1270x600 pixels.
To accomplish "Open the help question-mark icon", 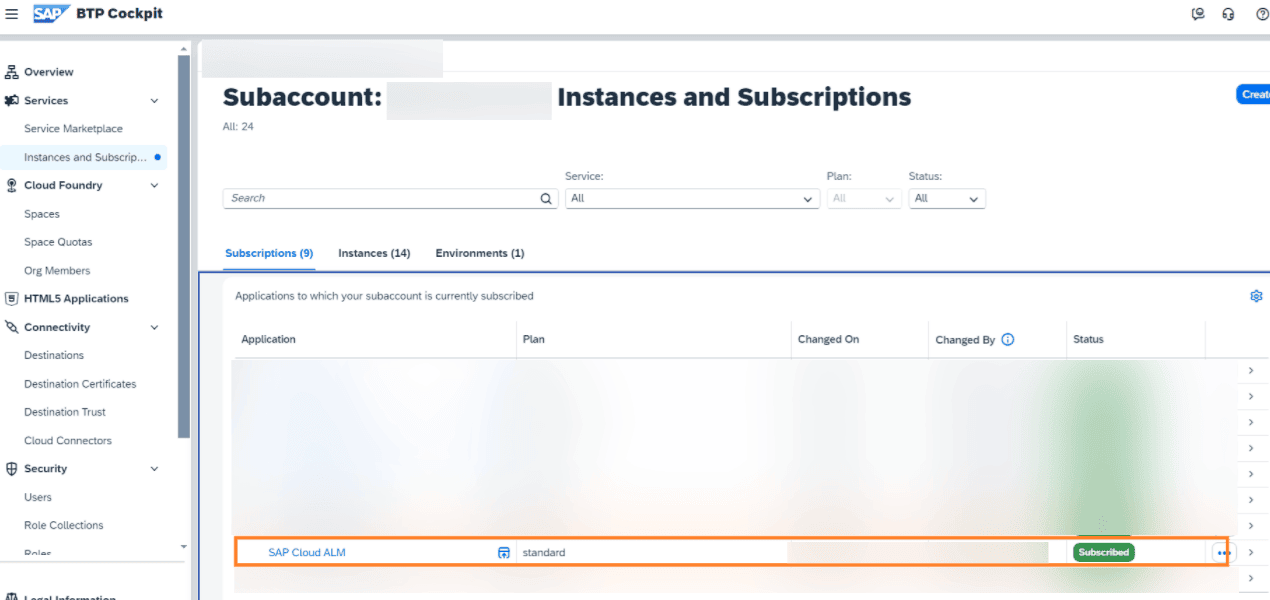I will (1261, 14).
